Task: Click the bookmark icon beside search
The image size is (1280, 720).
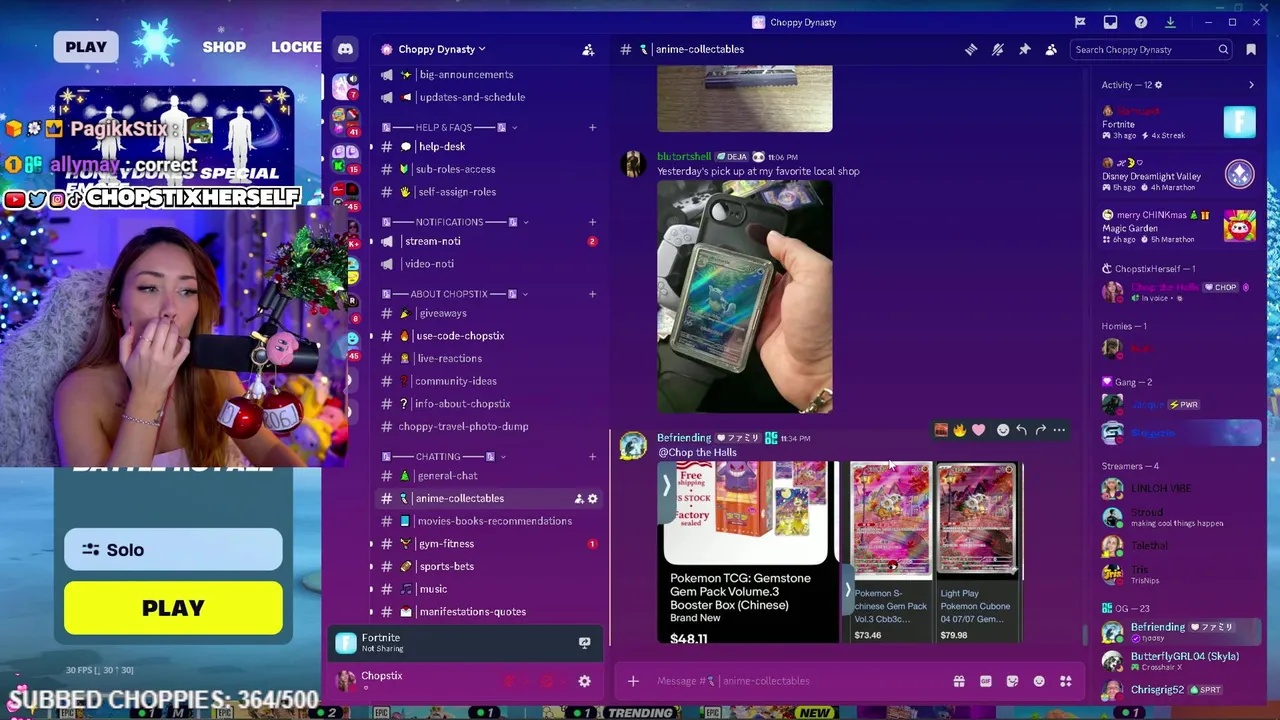Action: click(1251, 49)
